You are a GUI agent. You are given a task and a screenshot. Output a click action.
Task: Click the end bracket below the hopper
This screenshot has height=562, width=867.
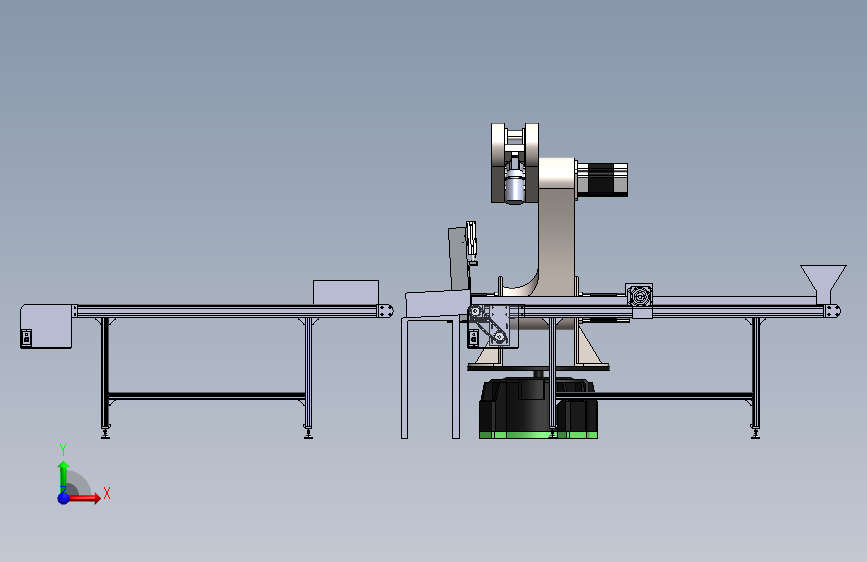[x=832, y=311]
